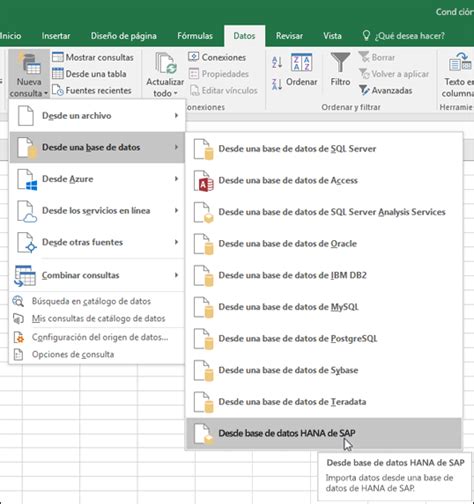Click Editar vínculos
This screenshot has width=474, height=504.
[x=223, y=90]
